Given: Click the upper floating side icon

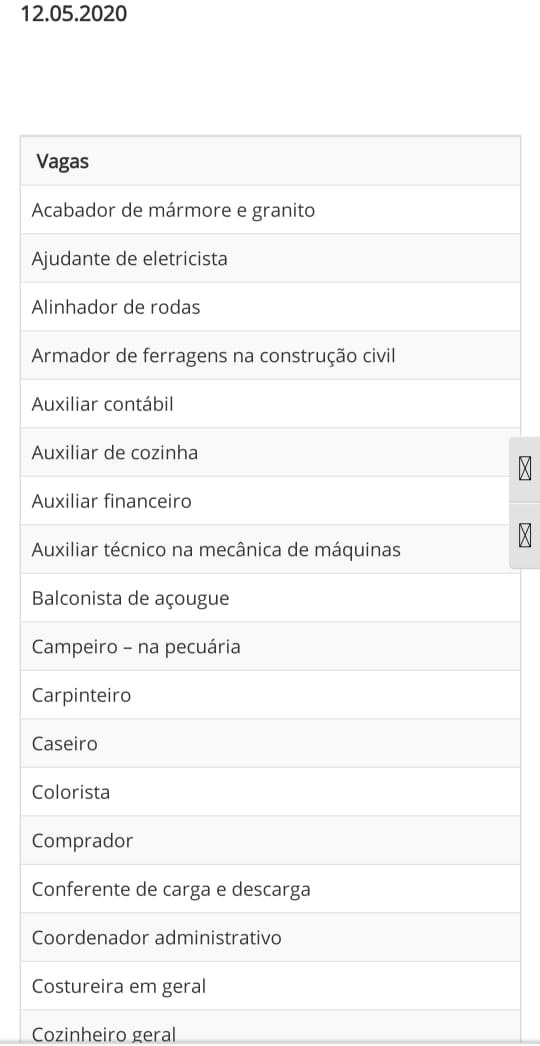Looking at the screenshot, I should click(525, 470).
